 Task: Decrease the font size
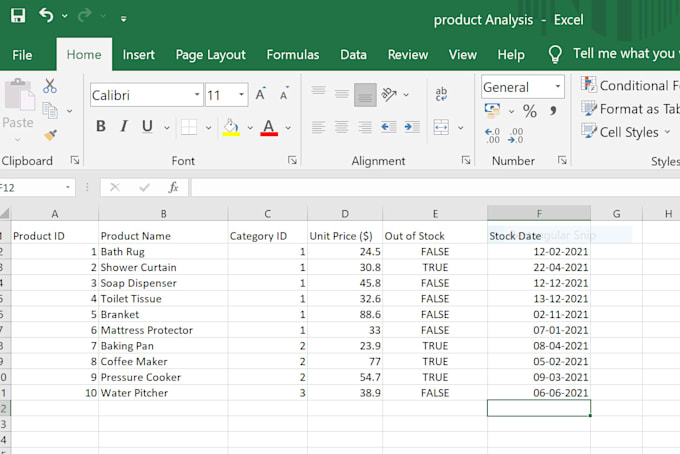pos(284,94)
